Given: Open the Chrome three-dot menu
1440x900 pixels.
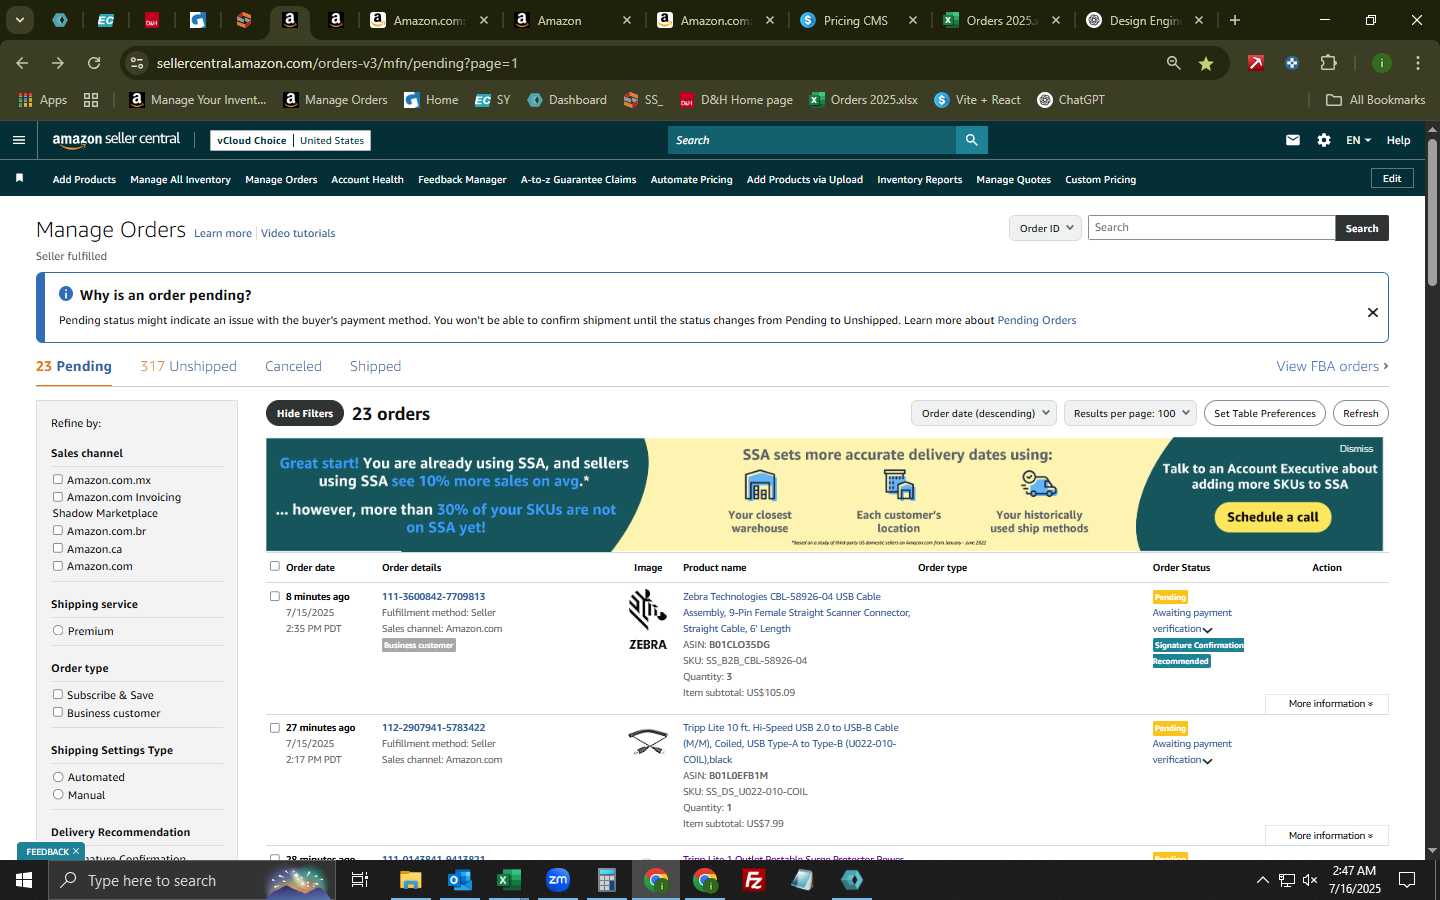Looking at the screenshot, I should click(1417, 63).
